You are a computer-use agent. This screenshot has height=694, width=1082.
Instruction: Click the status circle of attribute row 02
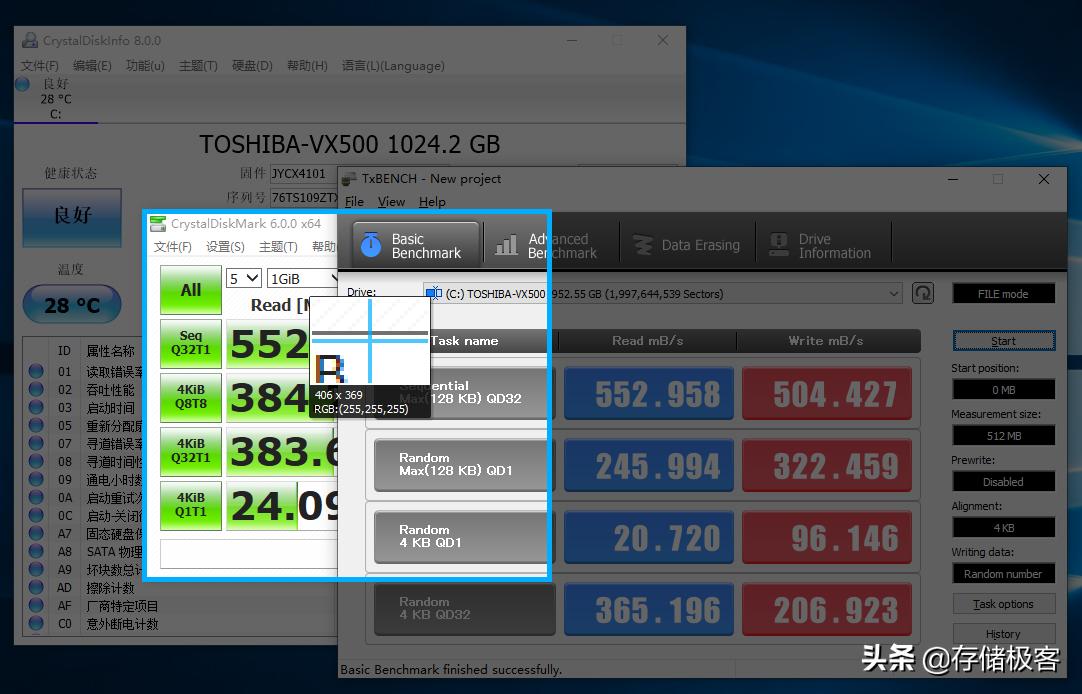click(x=36, y=389)
